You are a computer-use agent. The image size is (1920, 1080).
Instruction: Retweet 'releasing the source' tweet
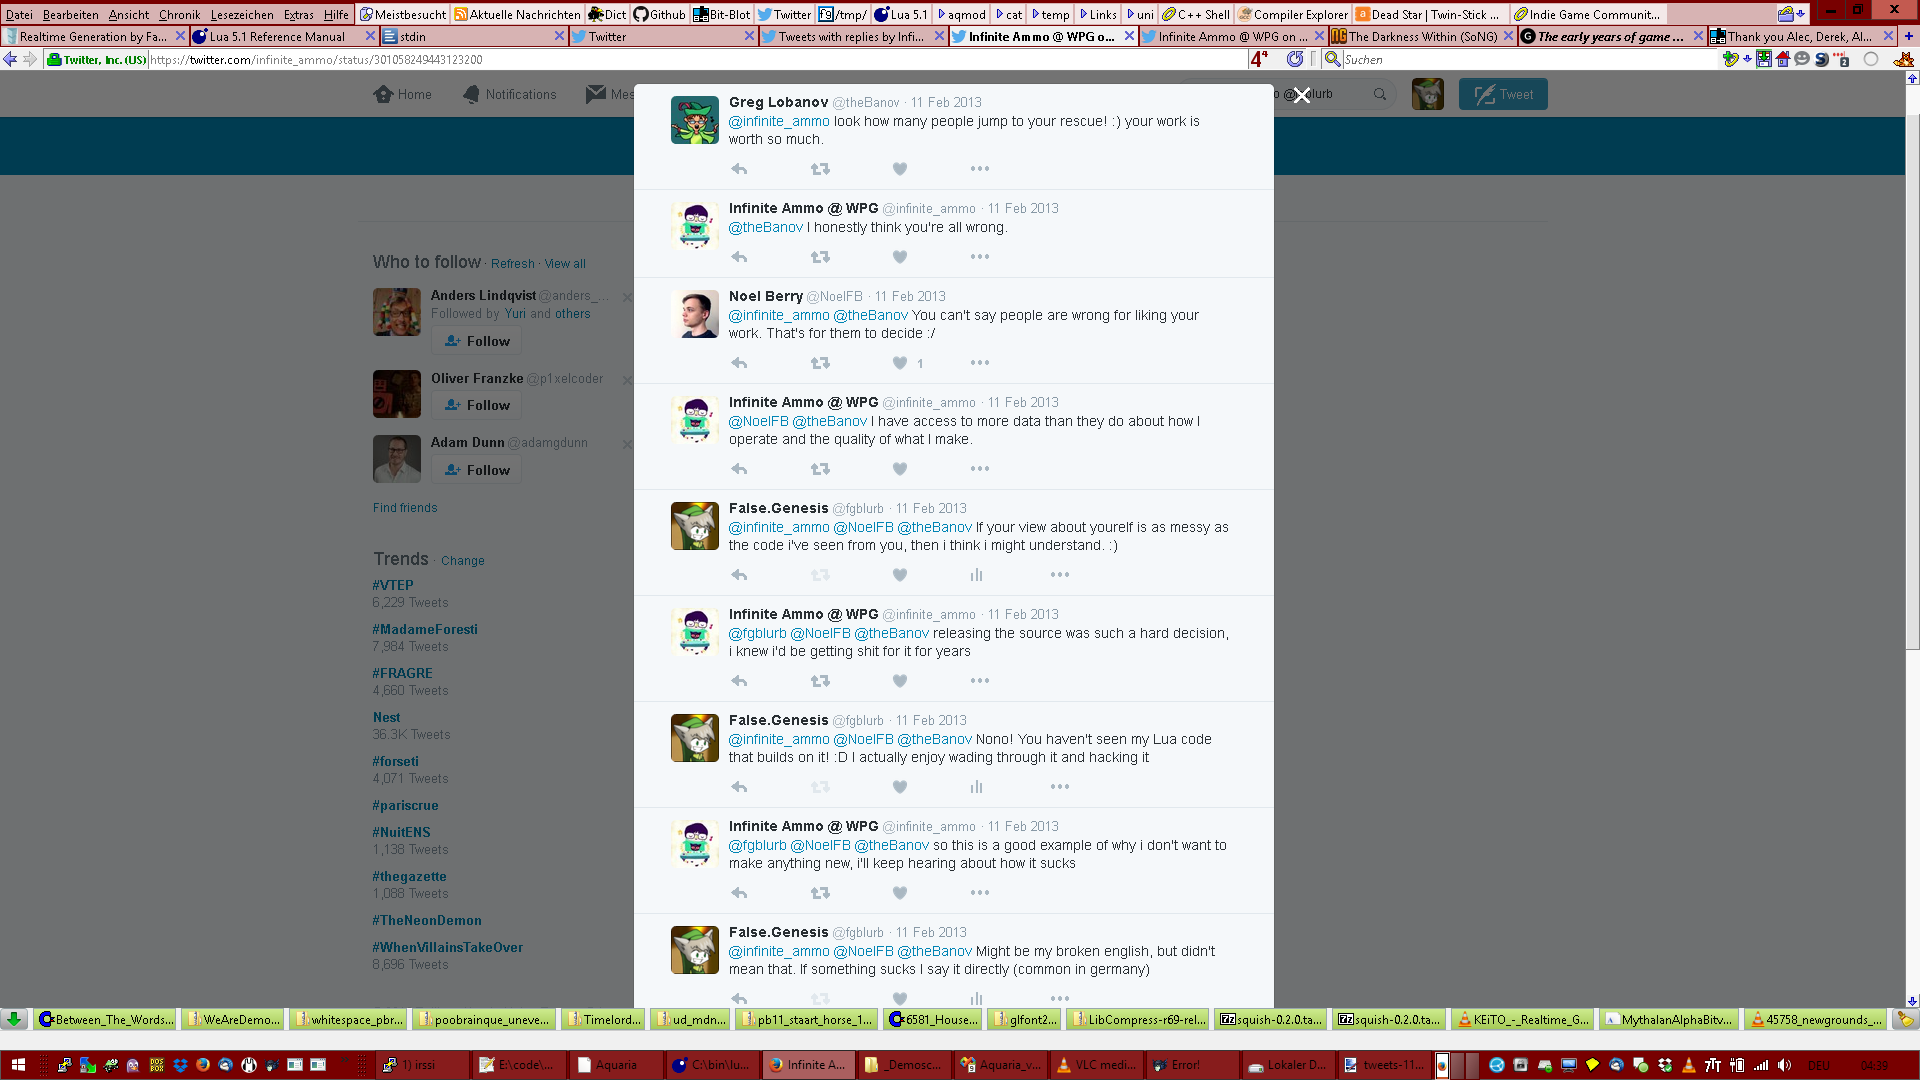pyautogui.click(x=820, y=681)
